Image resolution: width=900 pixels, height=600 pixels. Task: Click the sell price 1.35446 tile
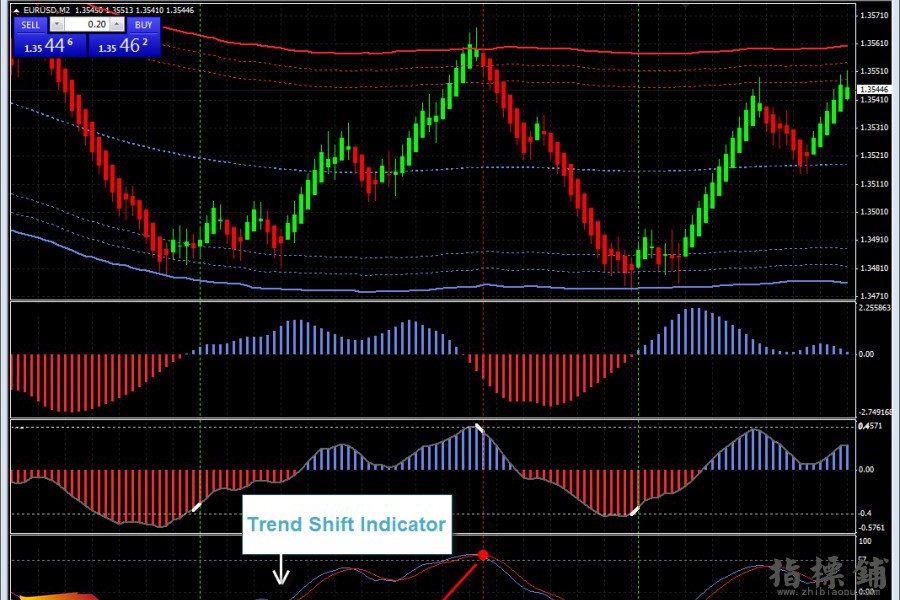coord(50,45)
